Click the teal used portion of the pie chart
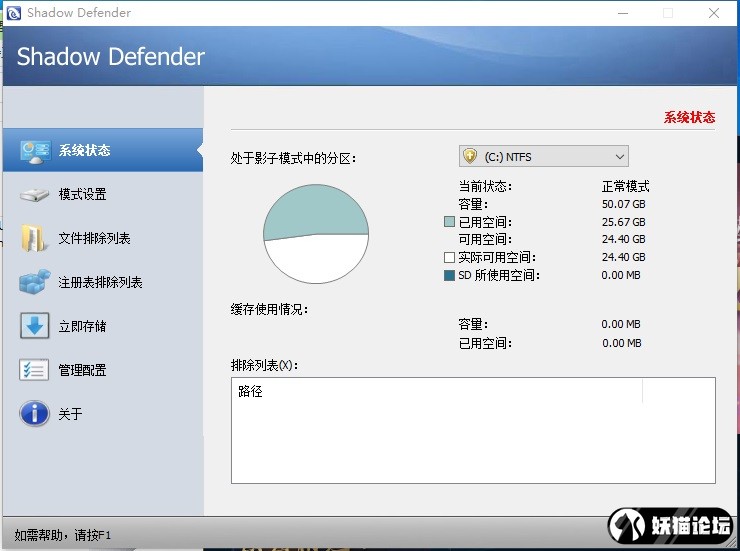This screenshot has height=551, width=740. pyautogui.click(x=314, y=210)
